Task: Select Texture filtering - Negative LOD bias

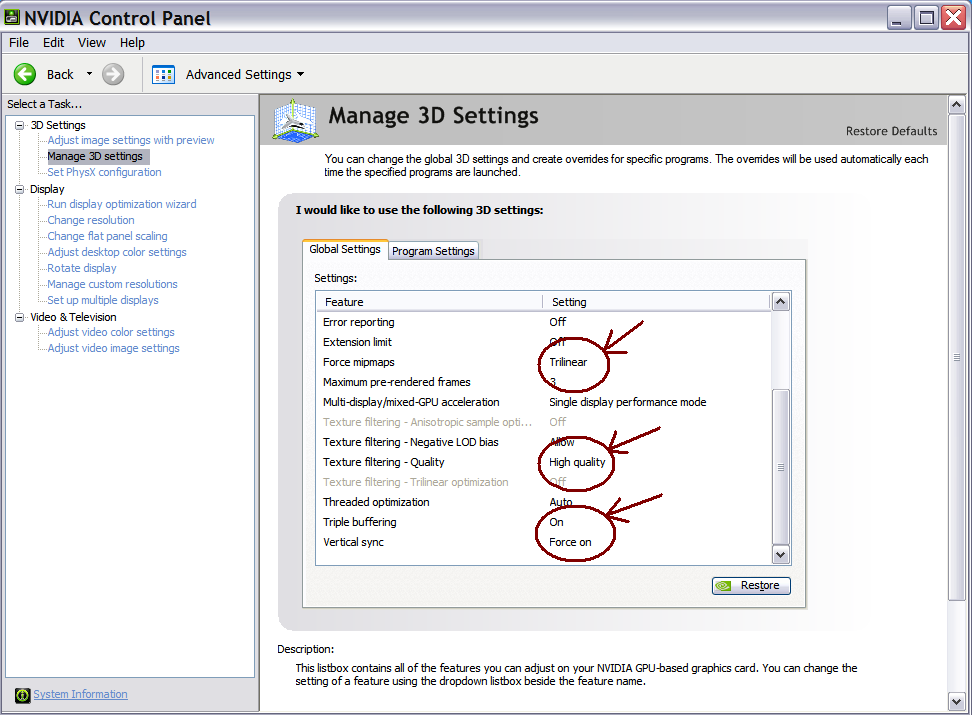Action: (543, 442)
